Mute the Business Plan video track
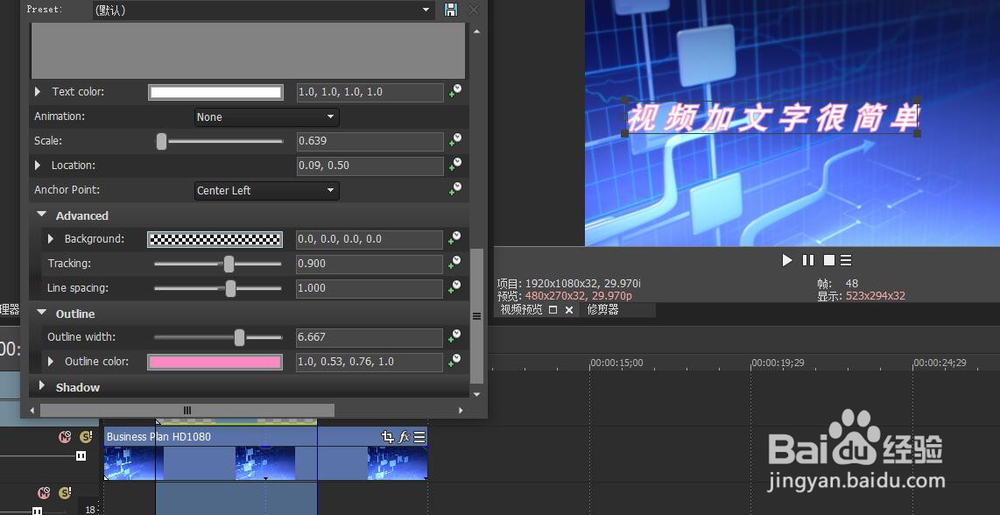Screen dimensions: 1000x515 (64, 437)
